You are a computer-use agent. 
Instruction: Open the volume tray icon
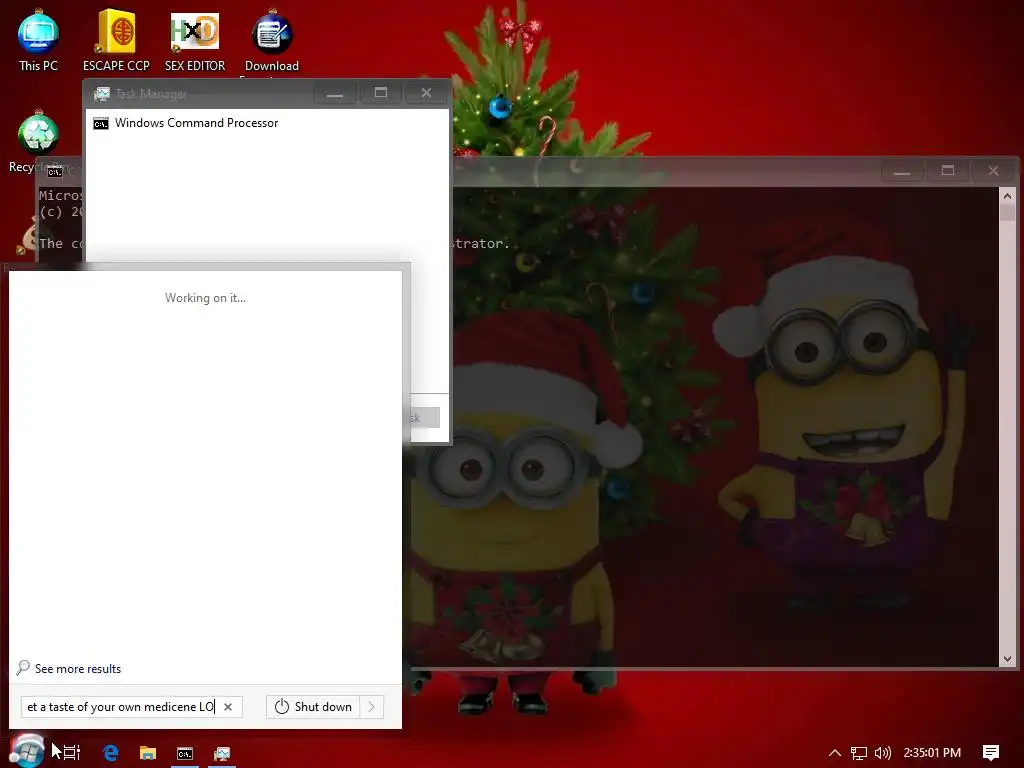click(882, 753)
